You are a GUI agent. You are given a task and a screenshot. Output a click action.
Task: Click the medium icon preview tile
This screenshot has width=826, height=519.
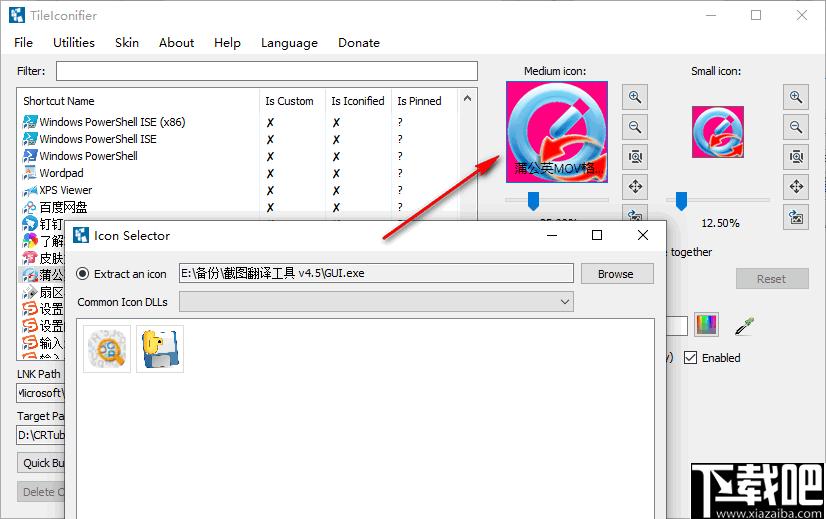coord(557,132)
